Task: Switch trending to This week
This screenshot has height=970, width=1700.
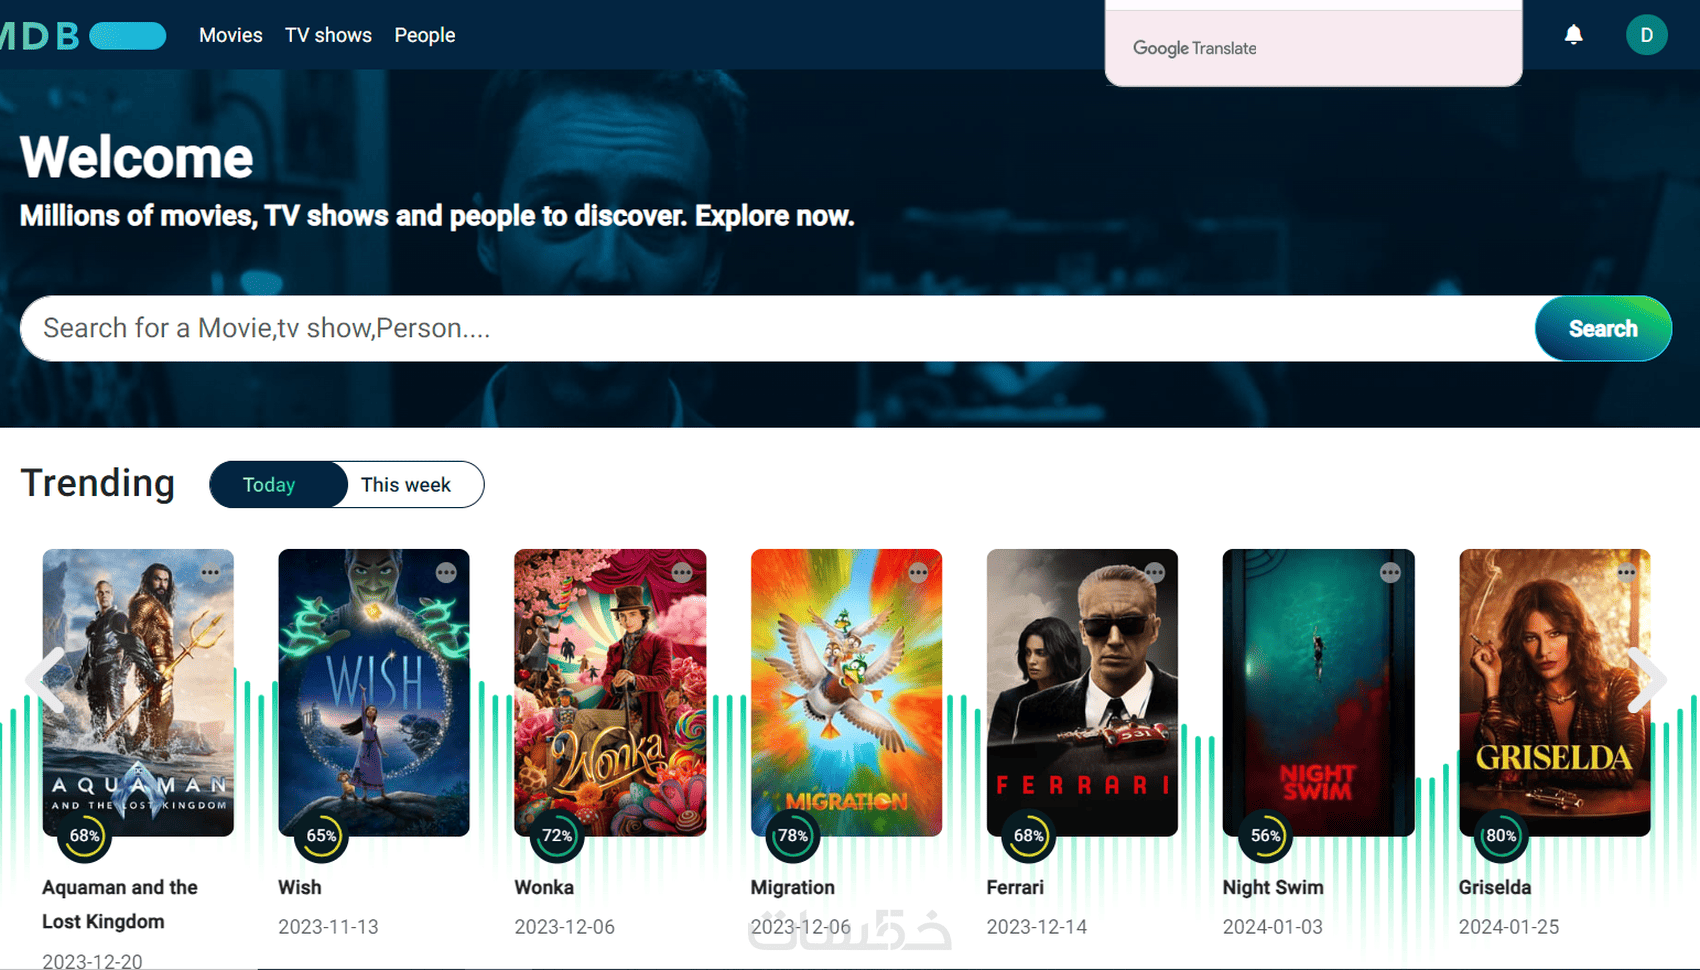Action: [x=406, y=485]
